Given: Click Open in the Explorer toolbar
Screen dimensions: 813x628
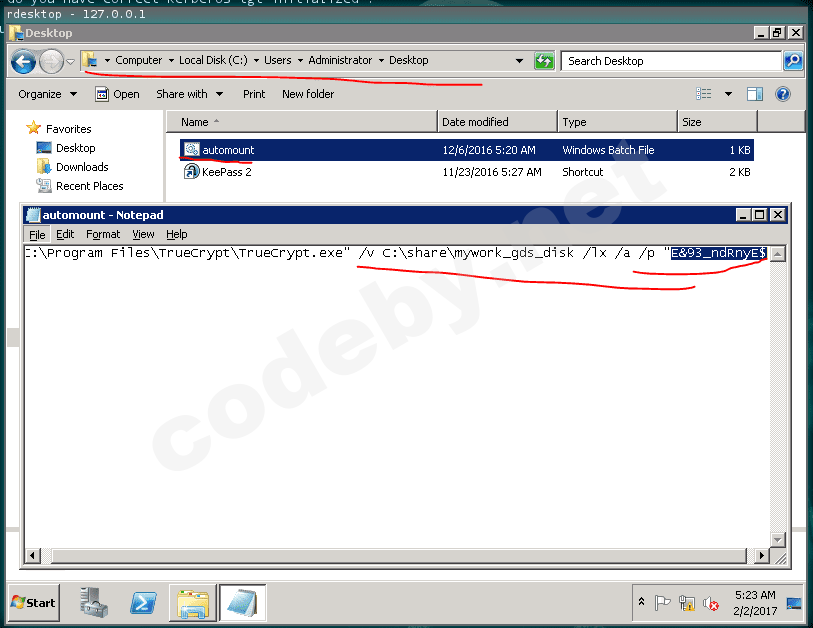Looking at the screenshot, I should [117, 94].
